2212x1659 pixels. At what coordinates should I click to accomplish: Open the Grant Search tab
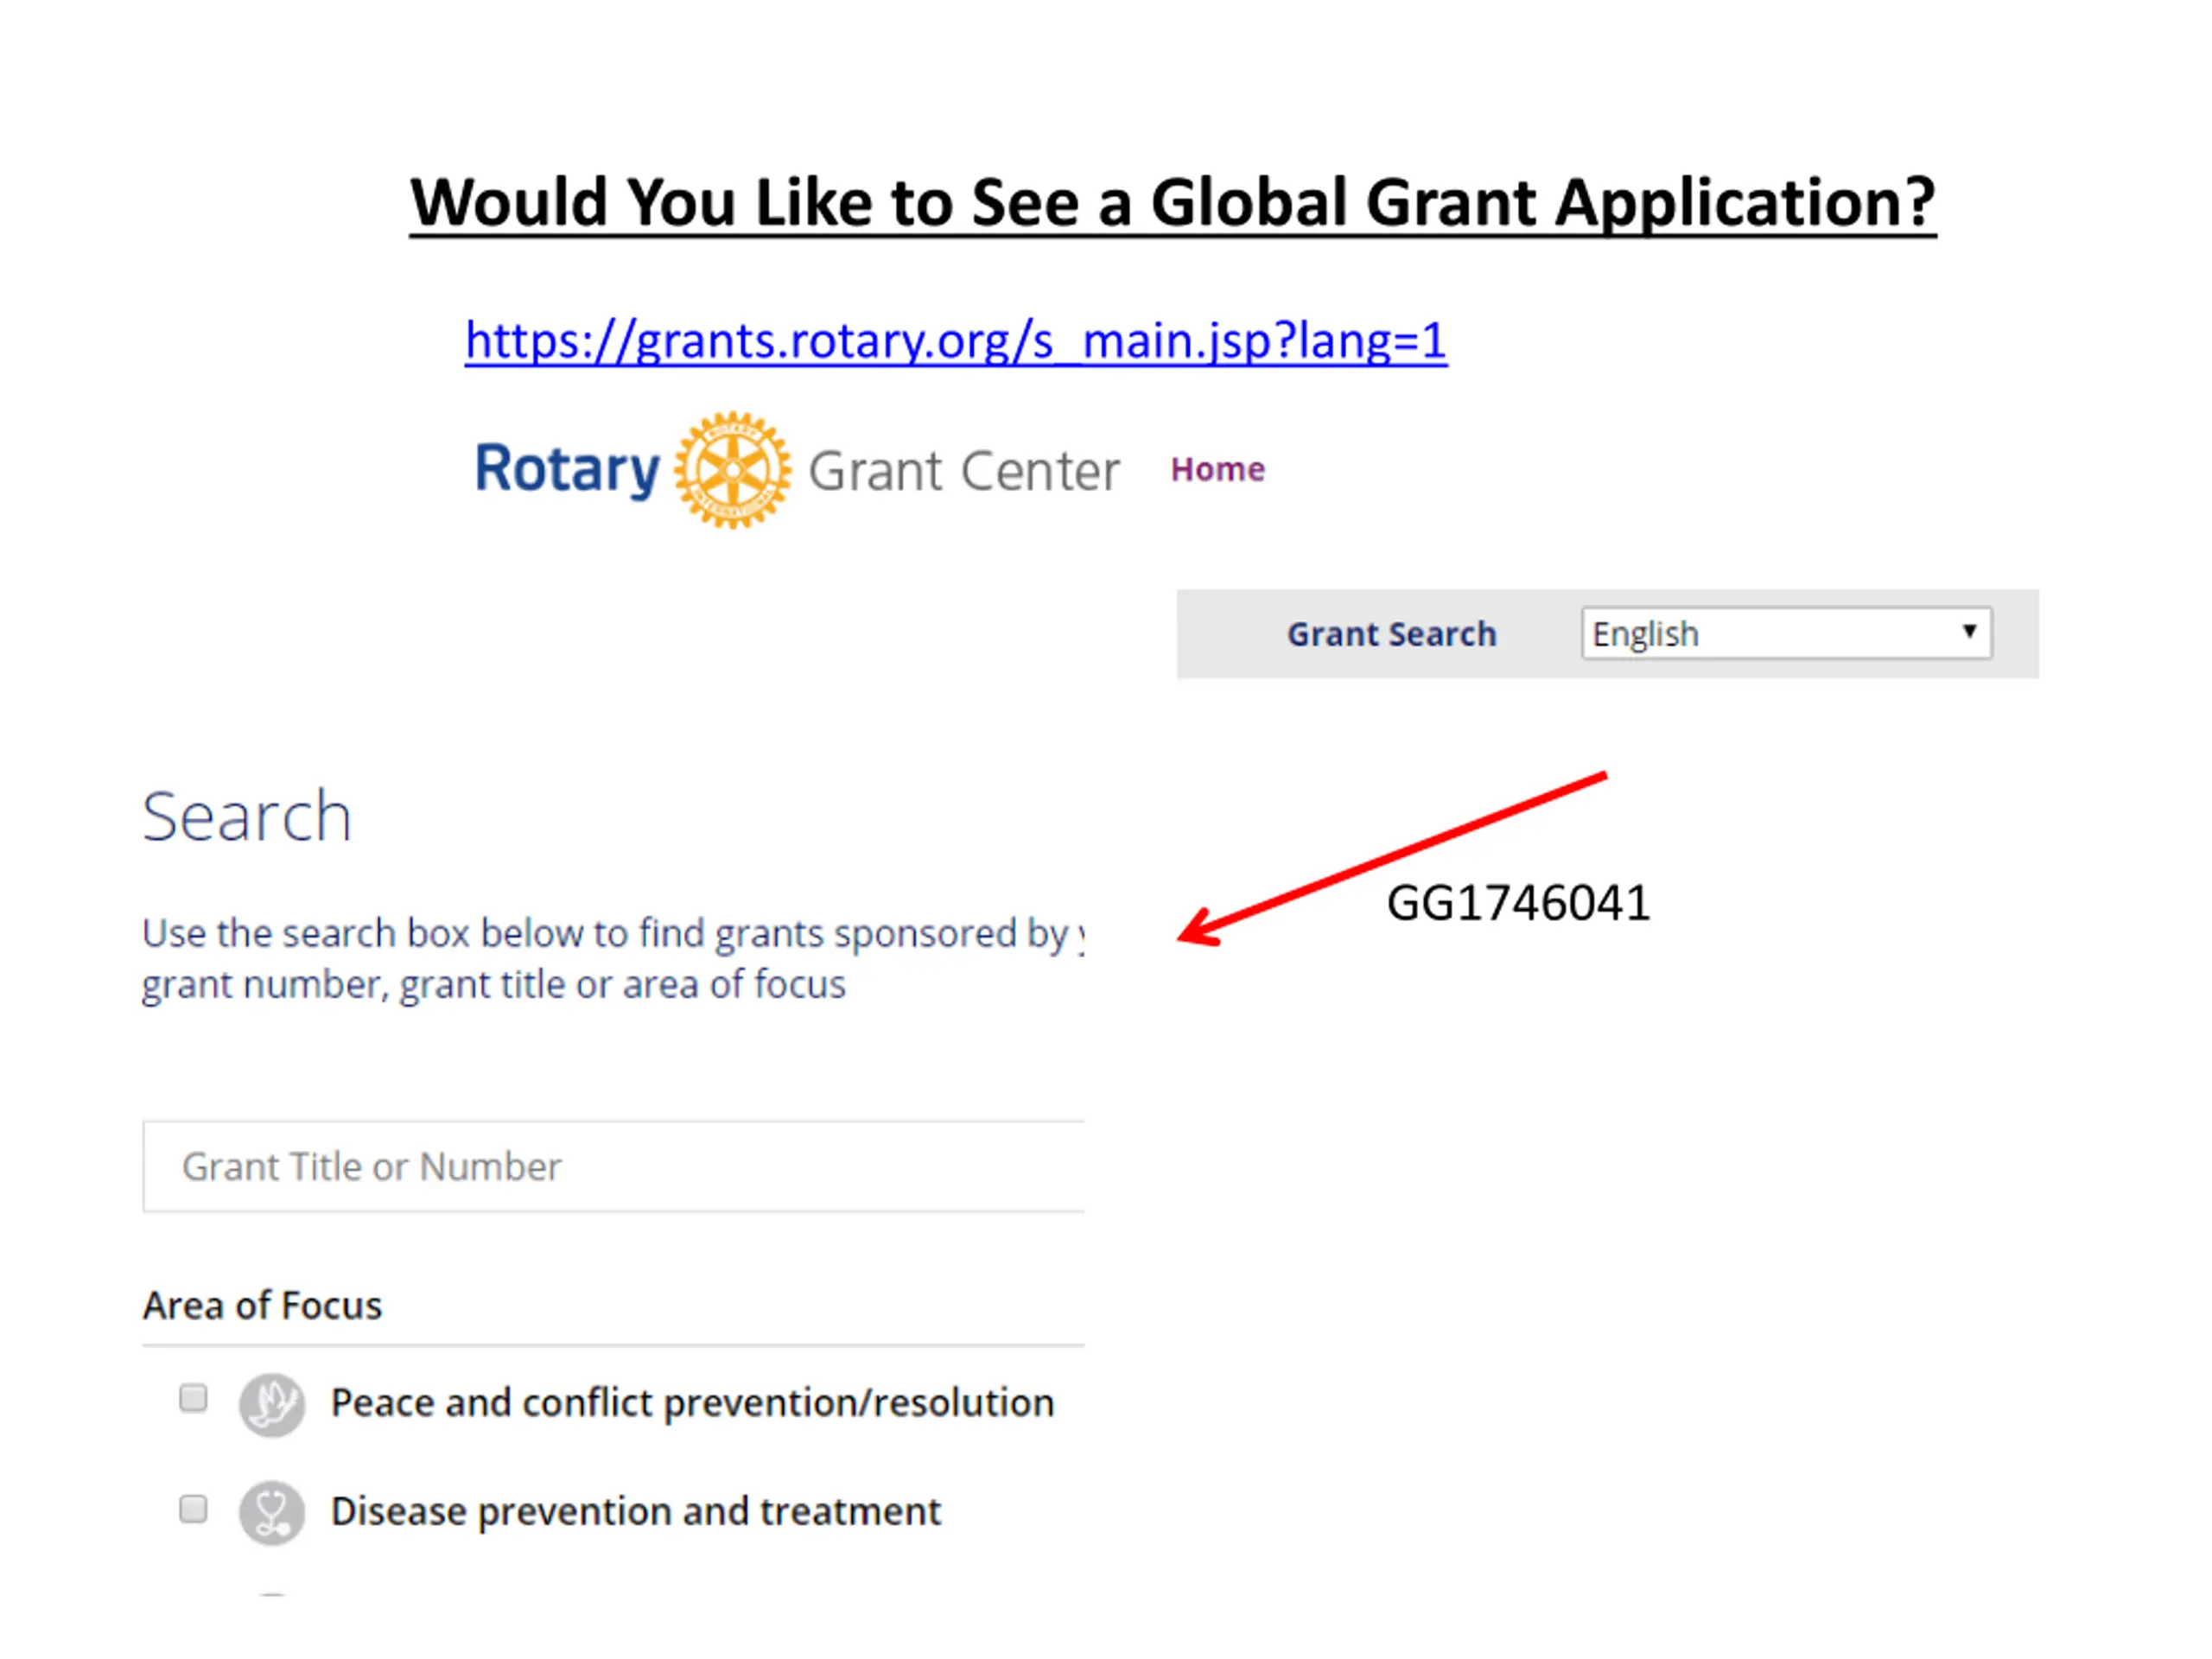point(1391,634)
